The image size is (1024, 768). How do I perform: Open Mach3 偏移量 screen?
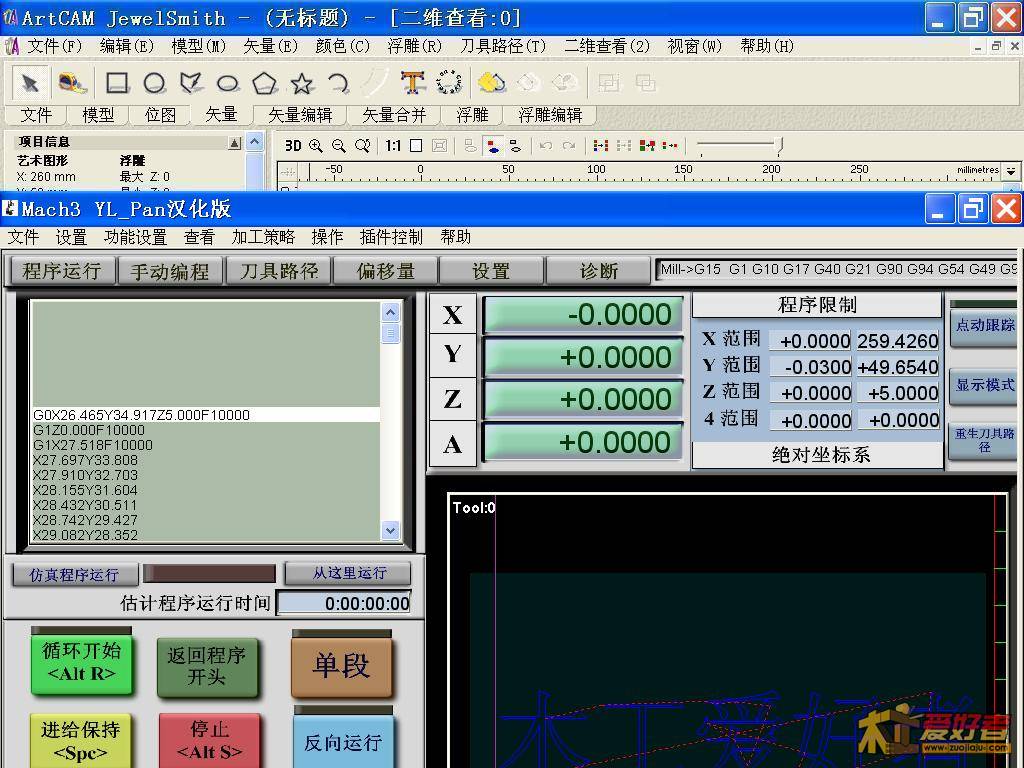pos(386,271)
